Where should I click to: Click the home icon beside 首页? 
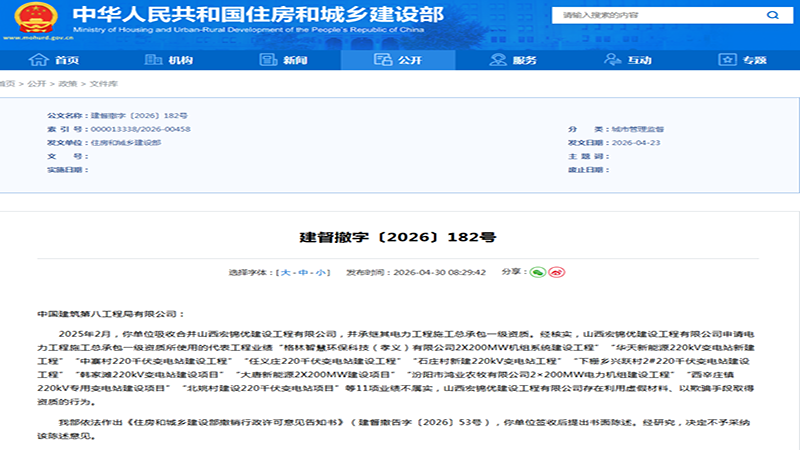coord(38,60)
